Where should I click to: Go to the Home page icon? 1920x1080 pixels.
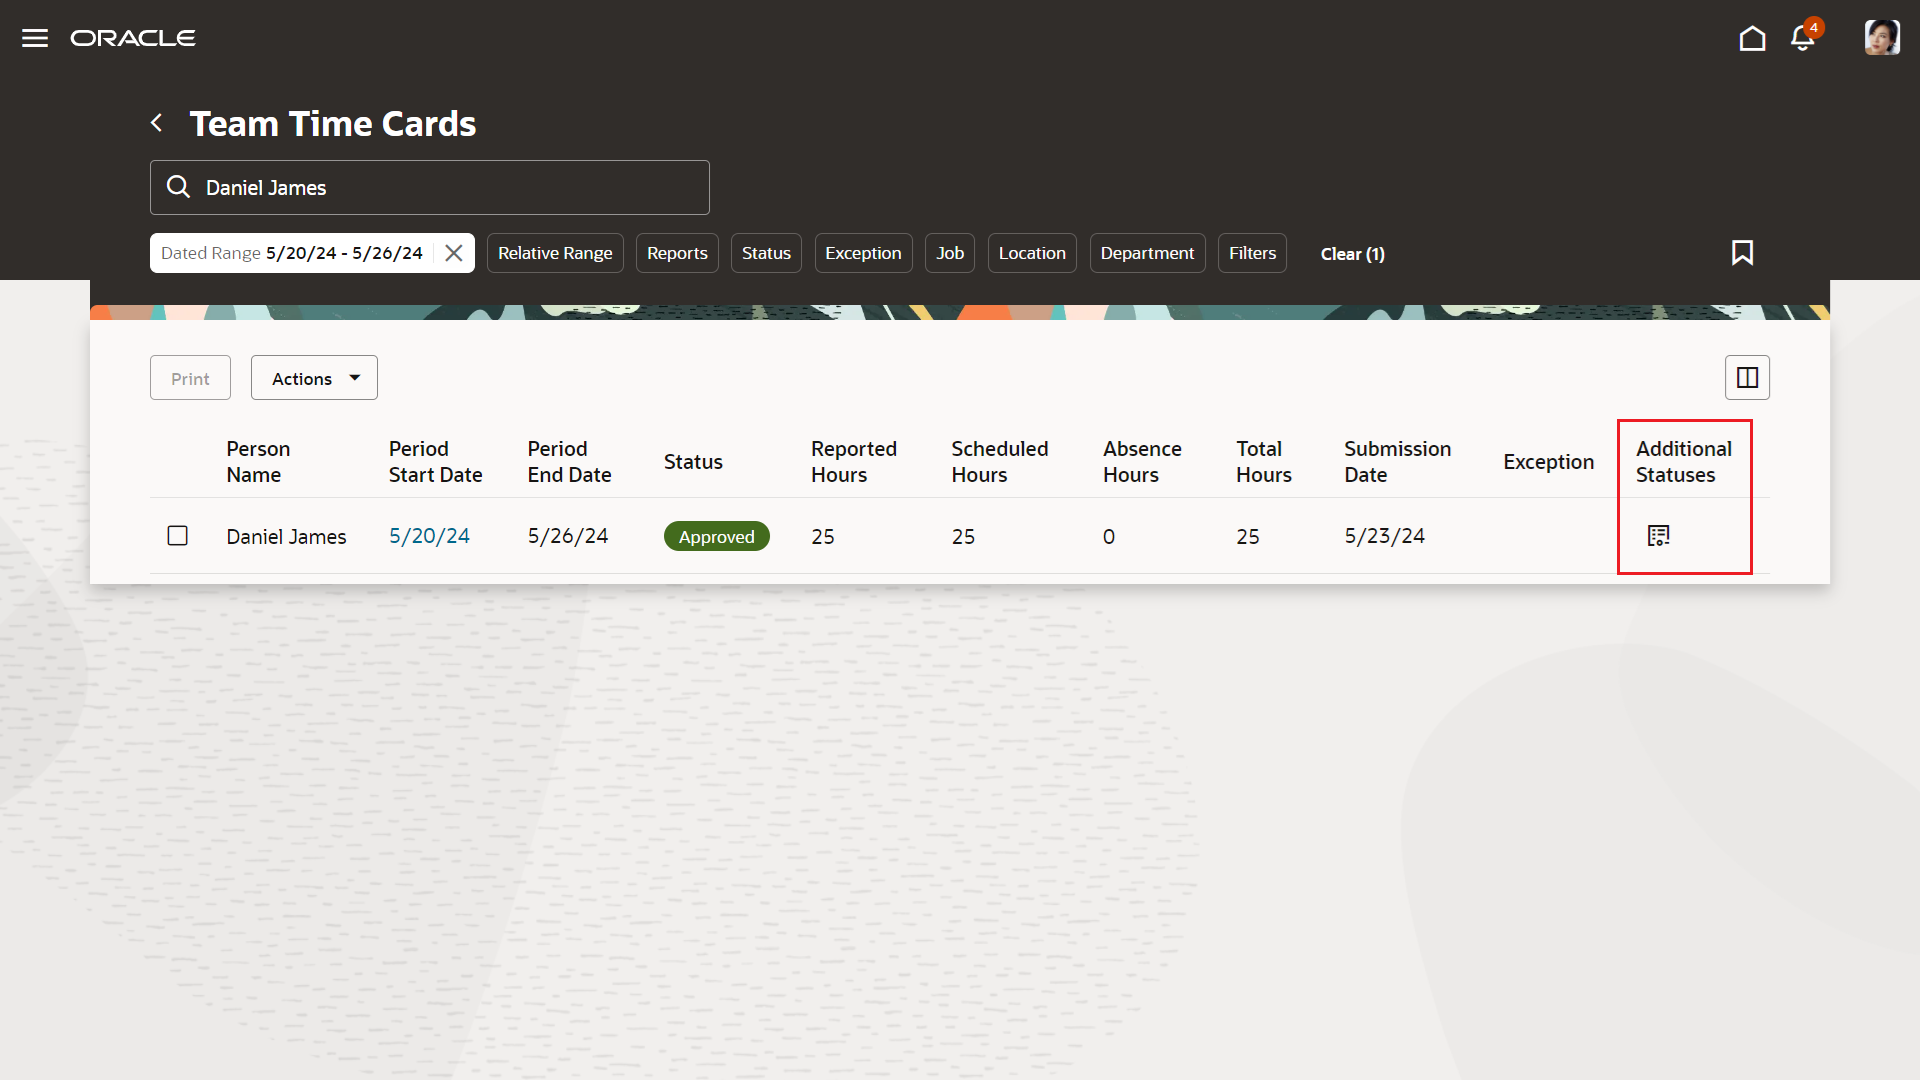point(1752,38)
